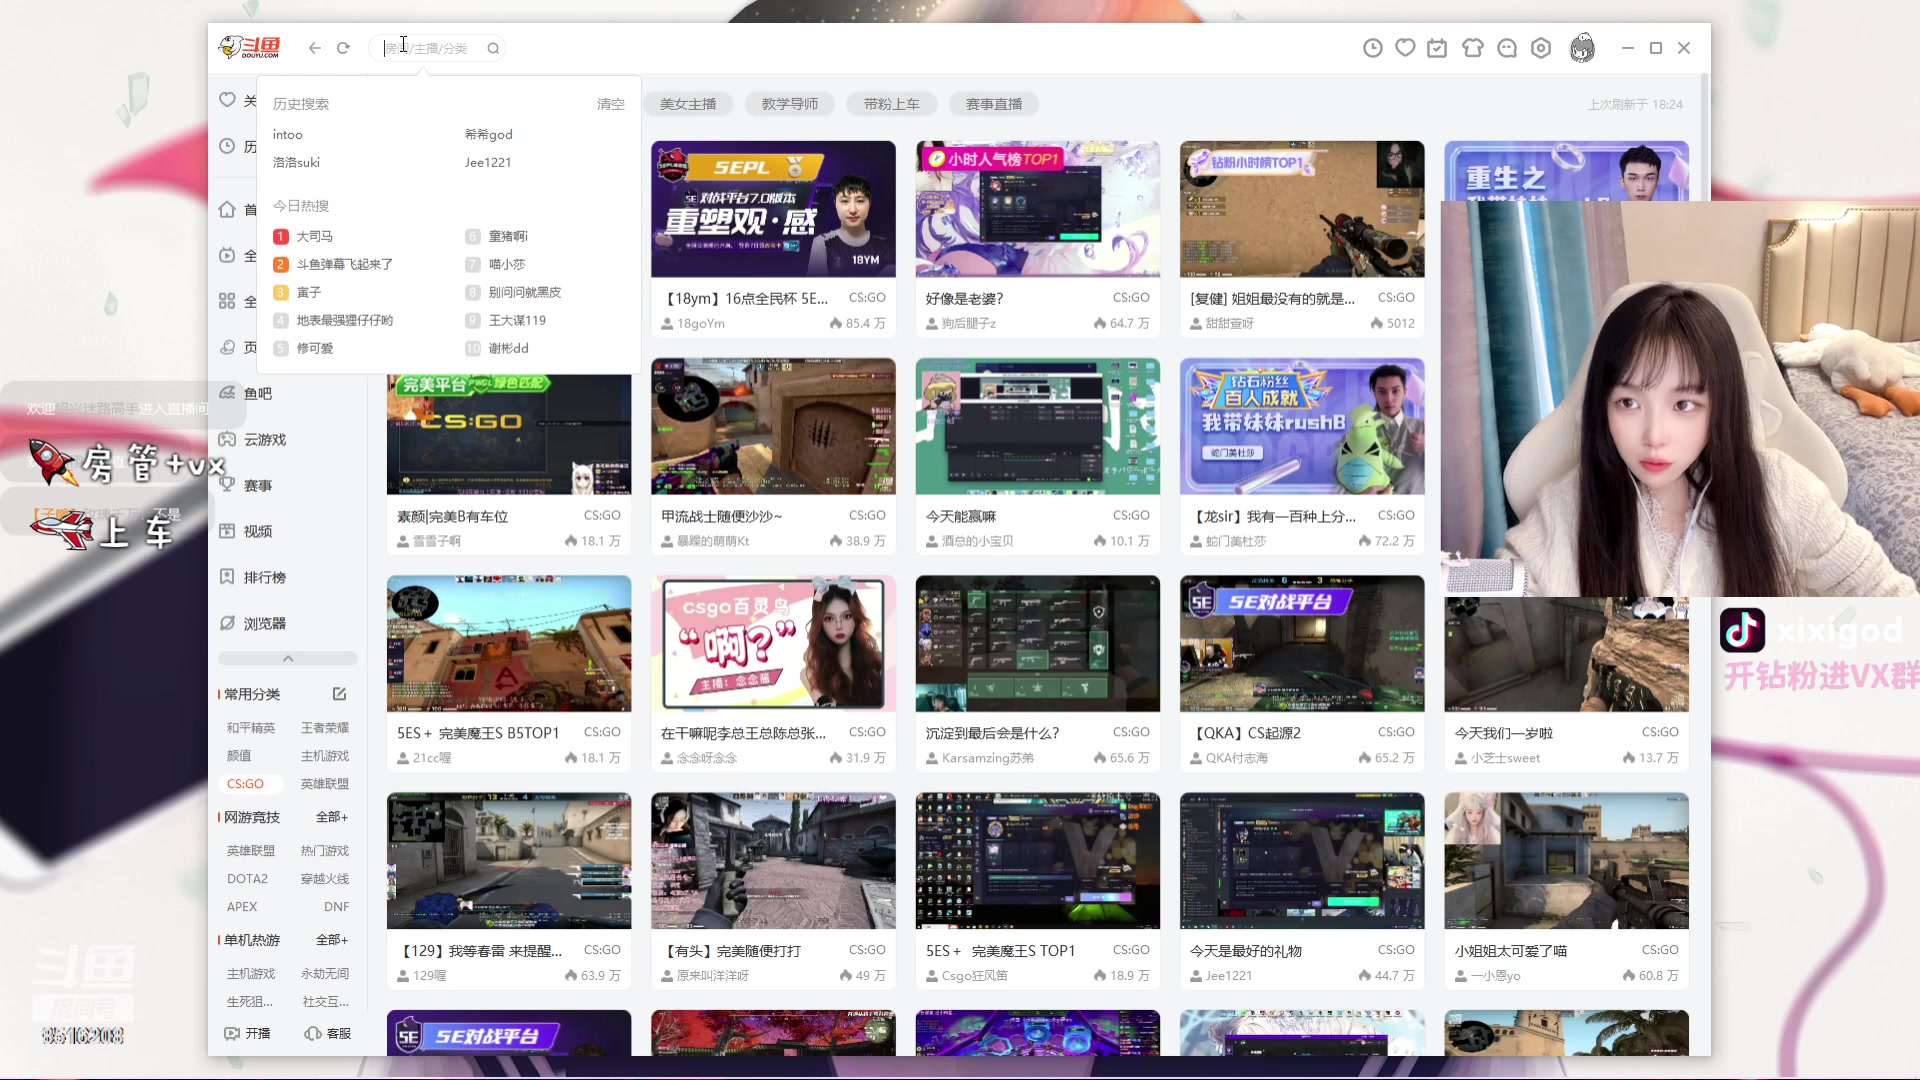Viewport: 1920px width, 1080px height.
Task: Select DNF category
Action: click(336, 907)
